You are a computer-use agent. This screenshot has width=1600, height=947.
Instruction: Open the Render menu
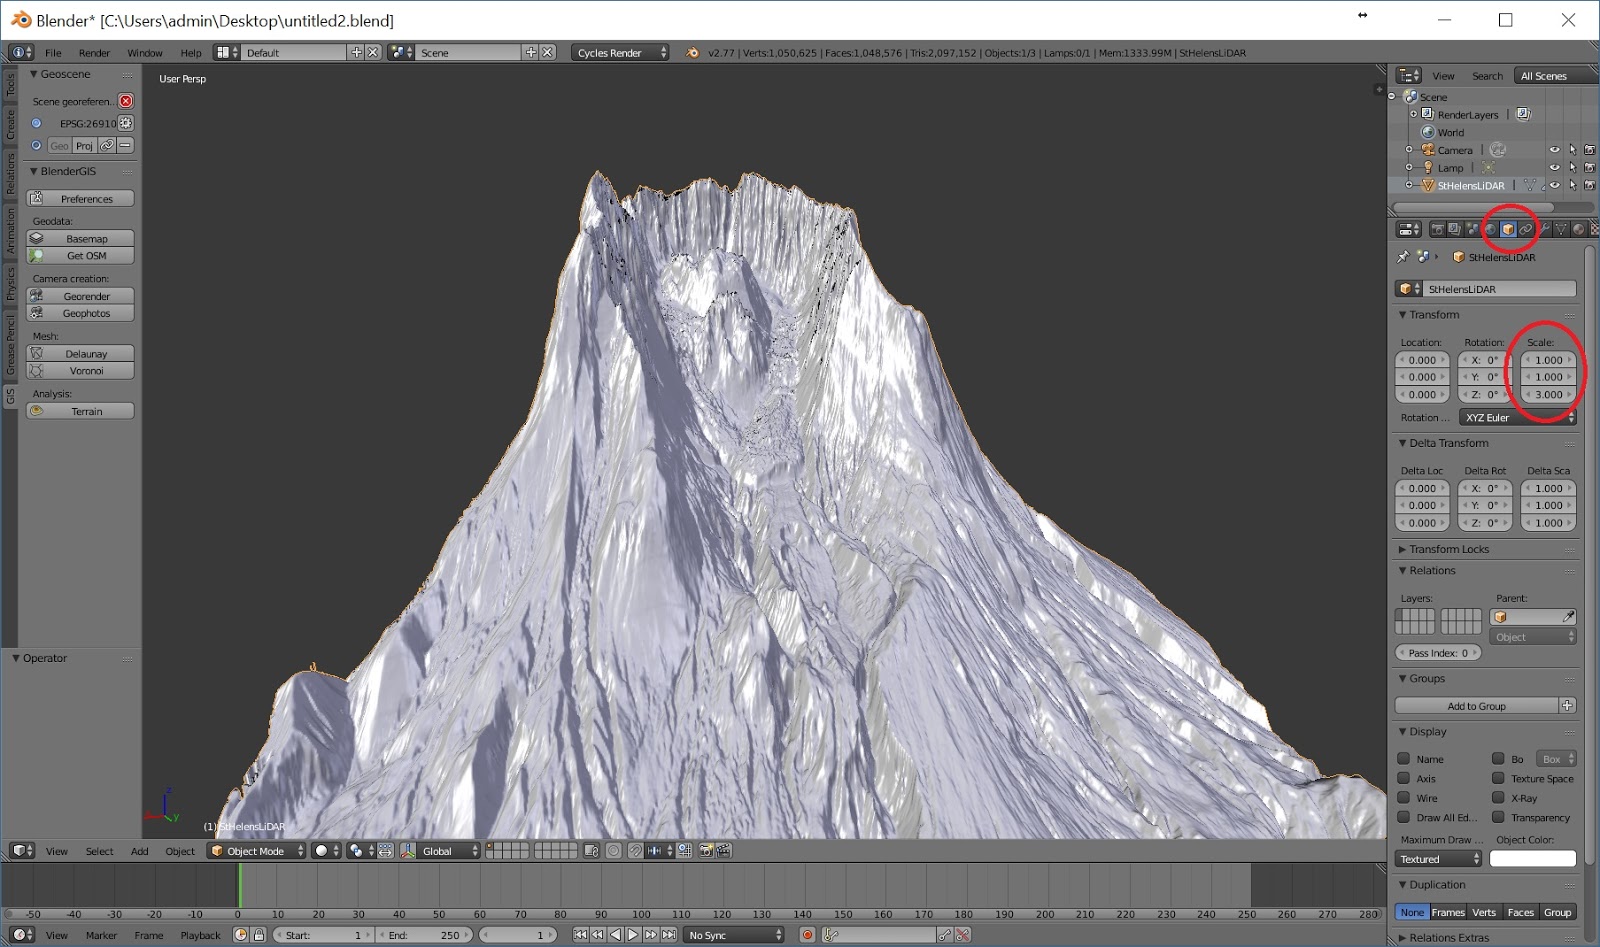(94, 53)
